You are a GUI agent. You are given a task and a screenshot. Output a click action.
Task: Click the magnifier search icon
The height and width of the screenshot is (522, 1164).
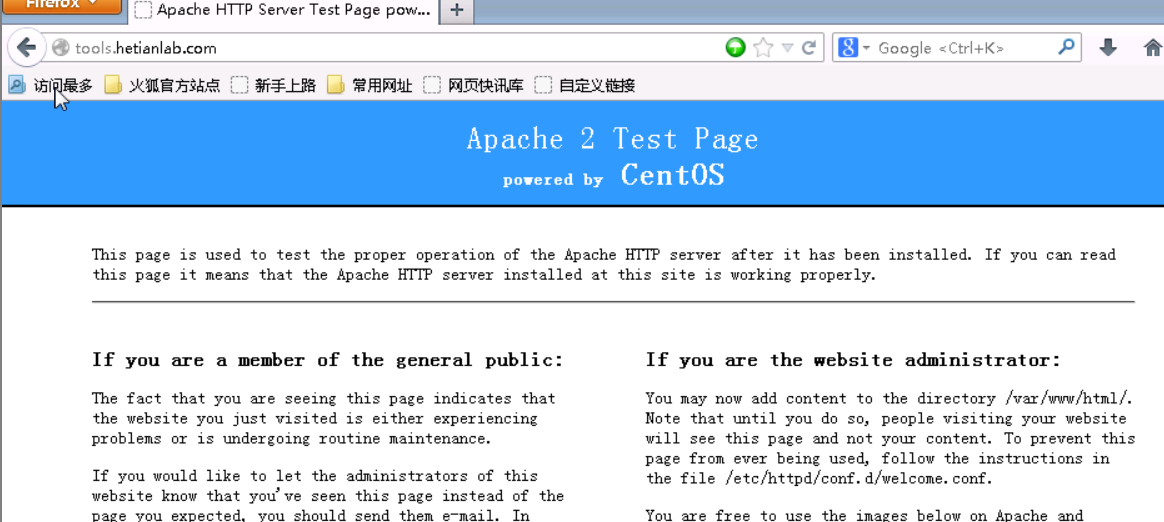pyautogui.click(x=1066, y=48)
